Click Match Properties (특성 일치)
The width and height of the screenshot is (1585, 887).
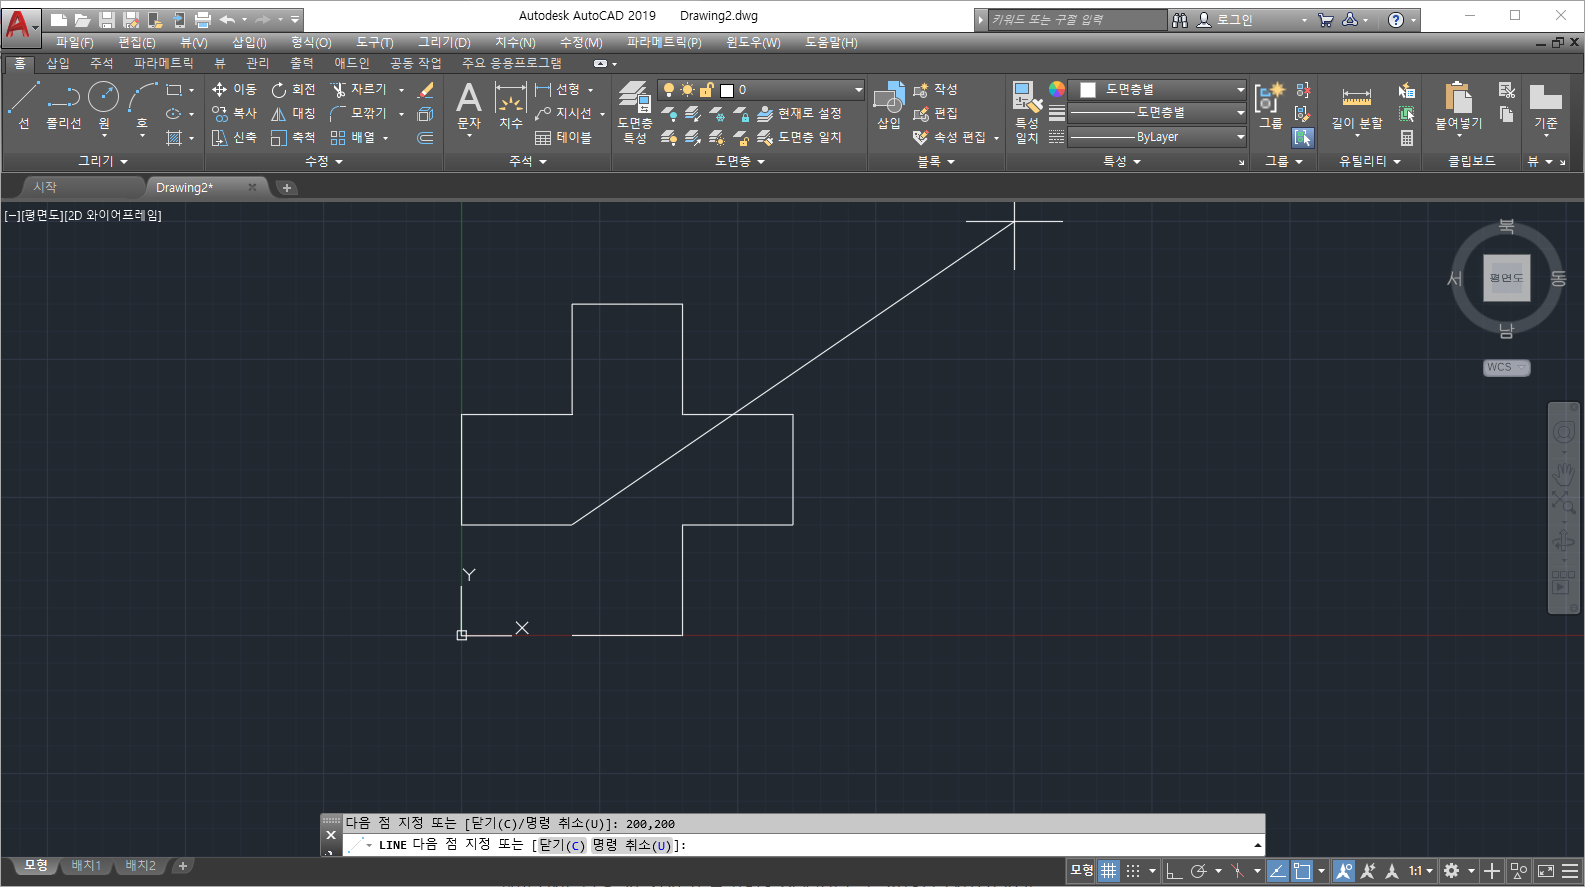point(1027,112)
